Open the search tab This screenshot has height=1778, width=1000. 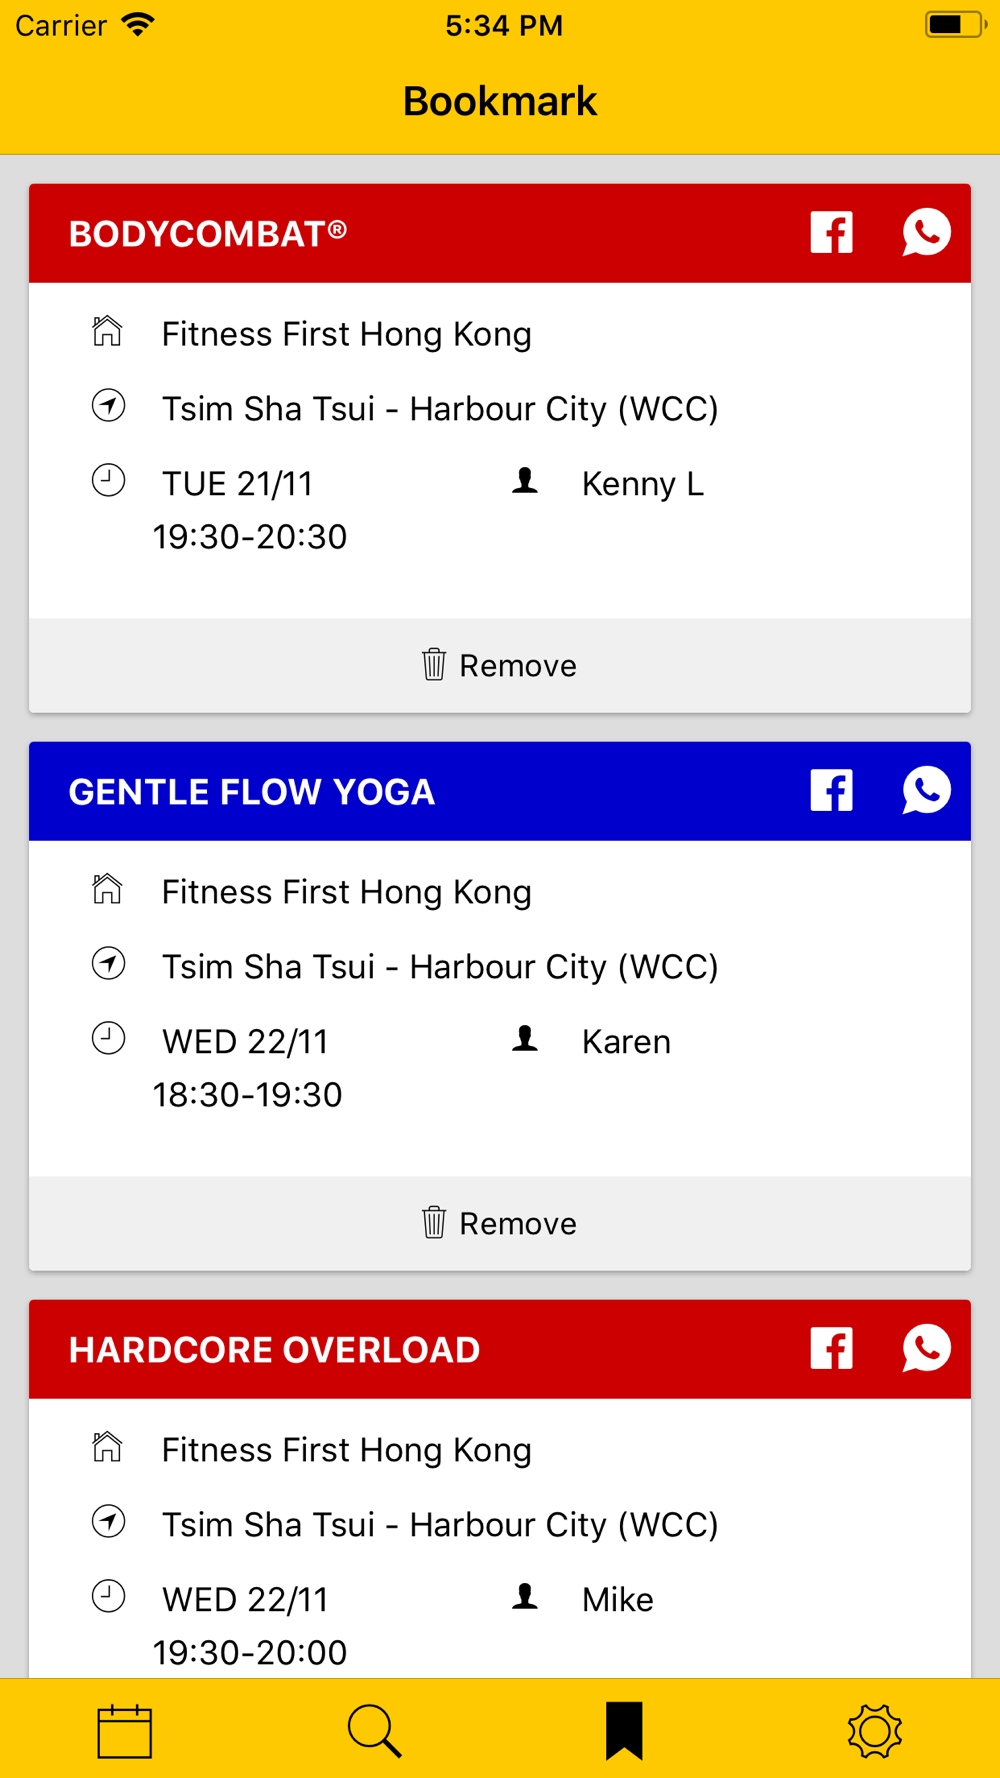pos(375,1731)
